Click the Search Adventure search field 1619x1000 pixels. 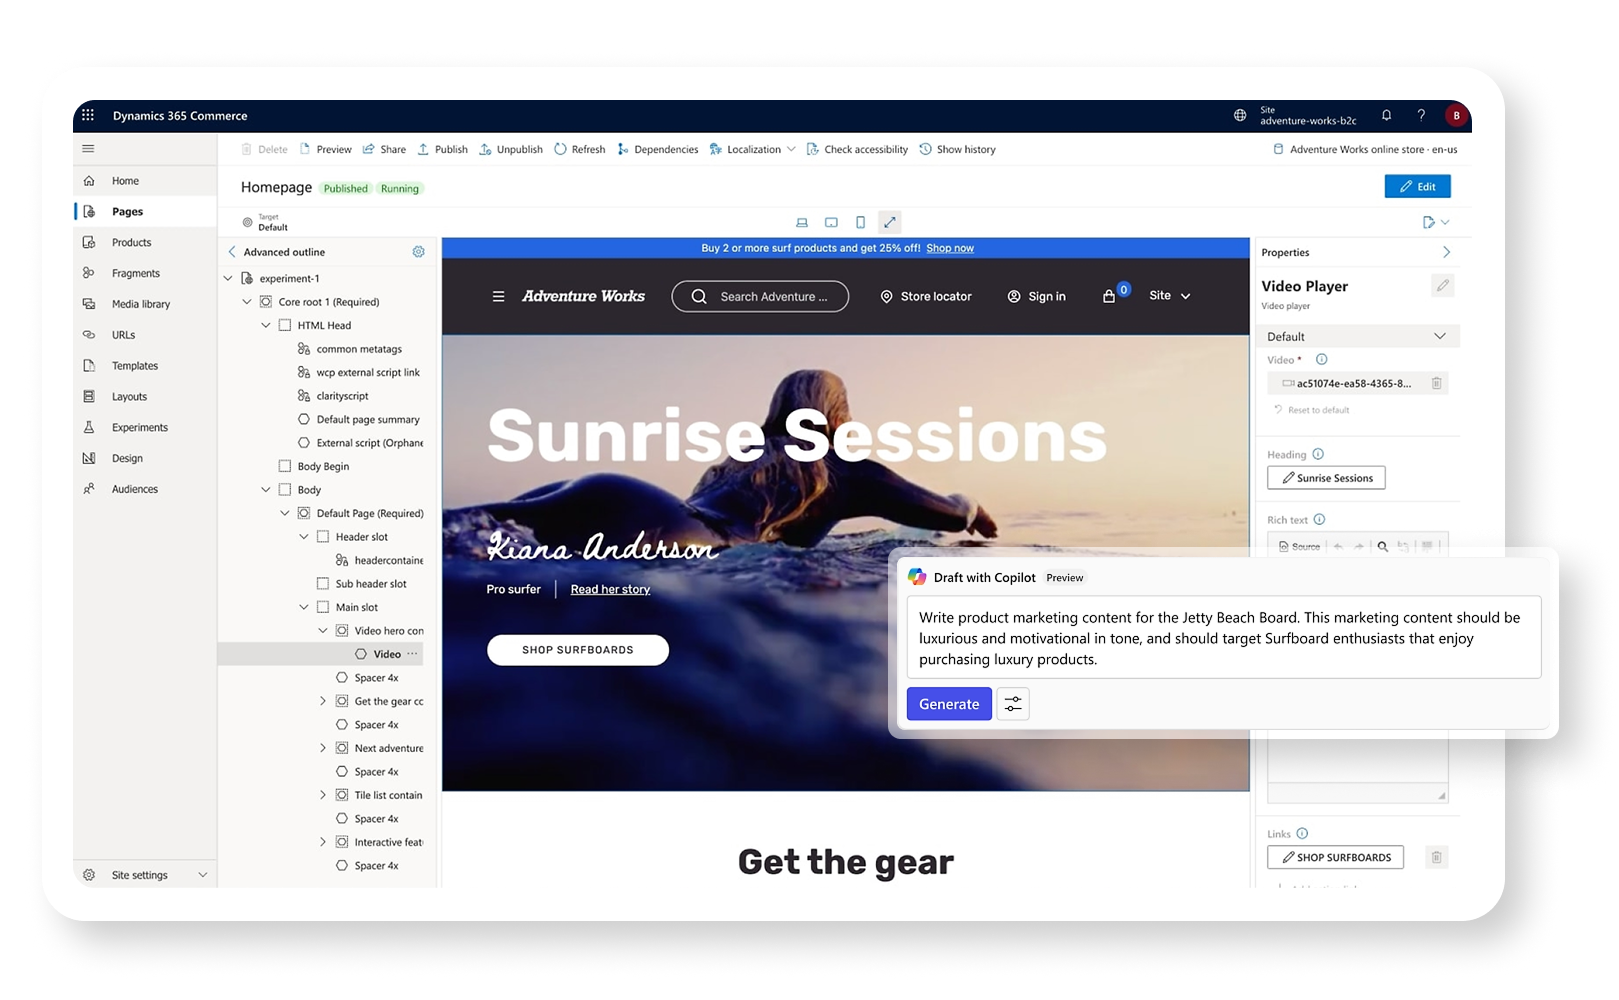coord(760,296)
